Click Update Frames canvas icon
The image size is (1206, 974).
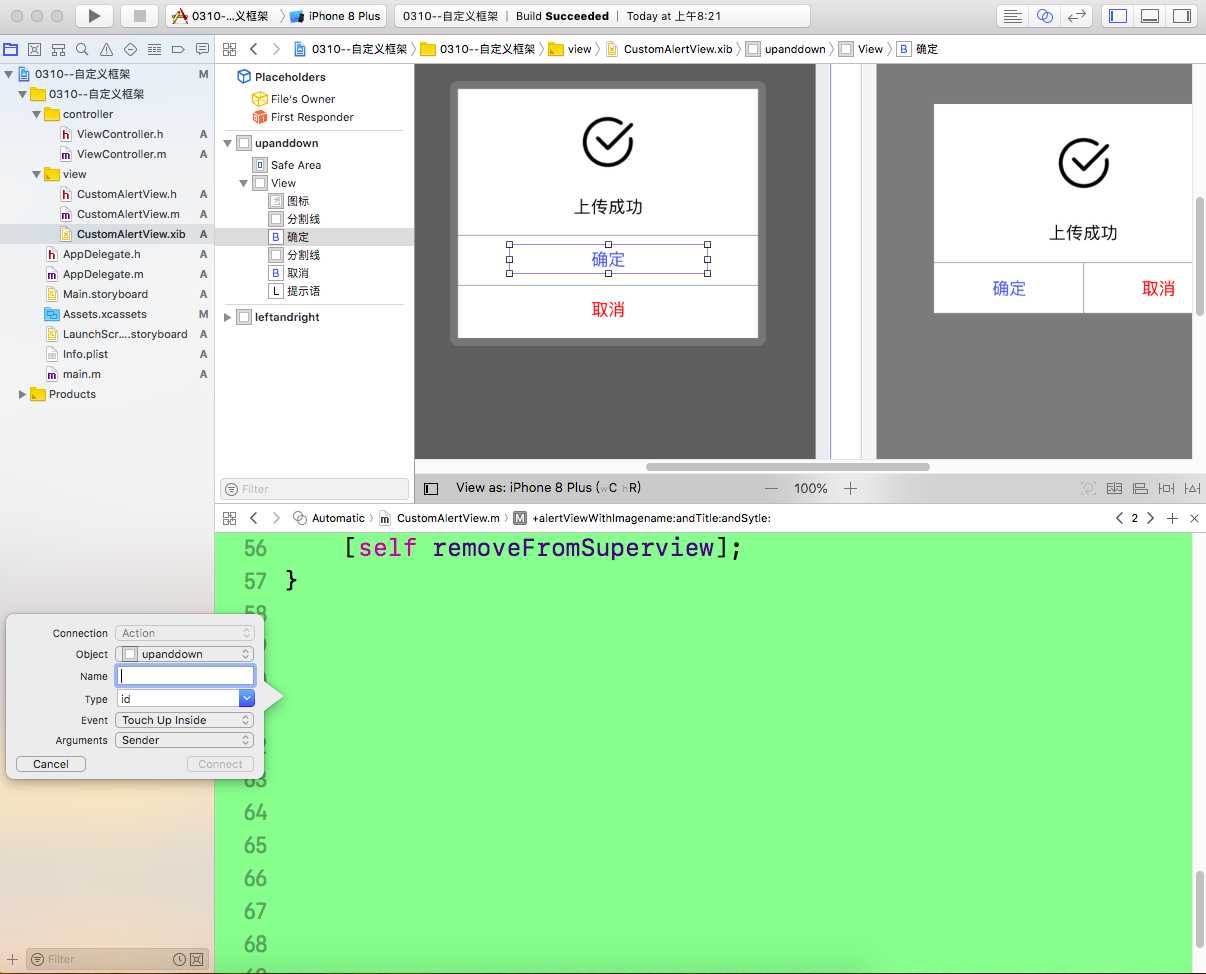coord(1088,489)
